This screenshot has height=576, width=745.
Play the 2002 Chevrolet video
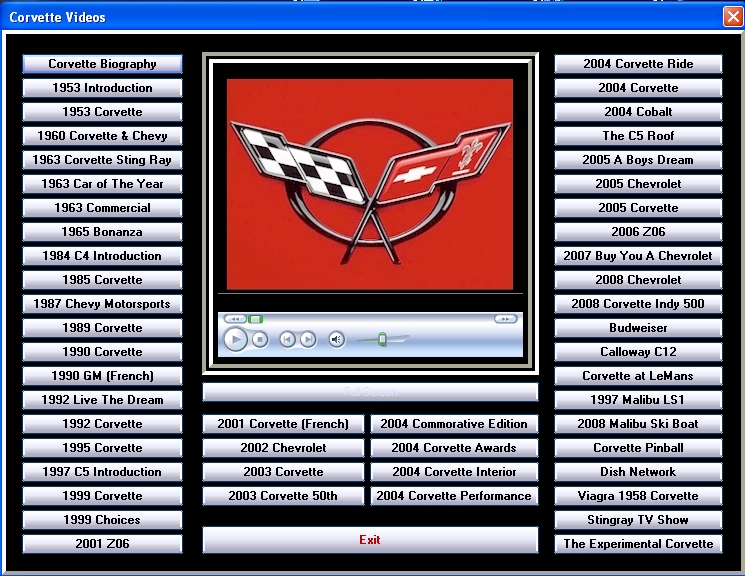pyautogui.click(x=283, y=448)
